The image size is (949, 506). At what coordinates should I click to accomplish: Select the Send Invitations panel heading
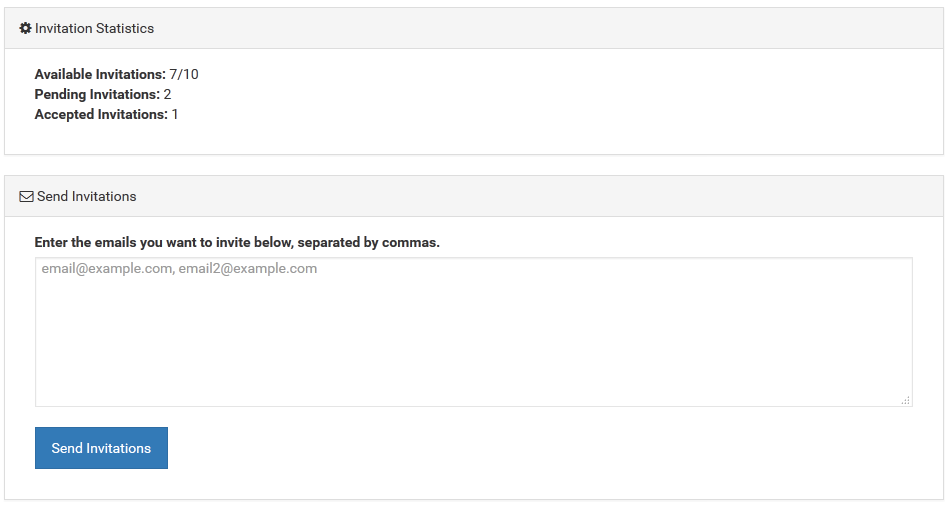(x=87, y=197)
